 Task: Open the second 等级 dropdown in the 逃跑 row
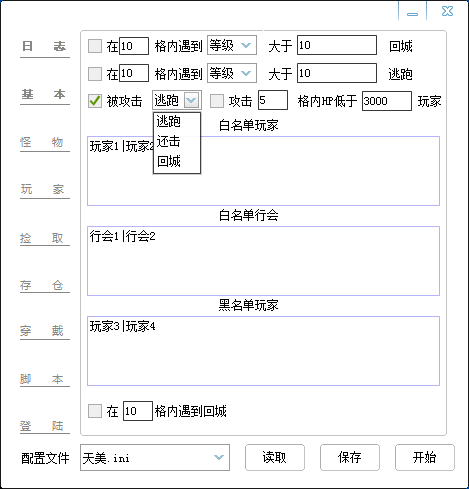pos(232,73)
